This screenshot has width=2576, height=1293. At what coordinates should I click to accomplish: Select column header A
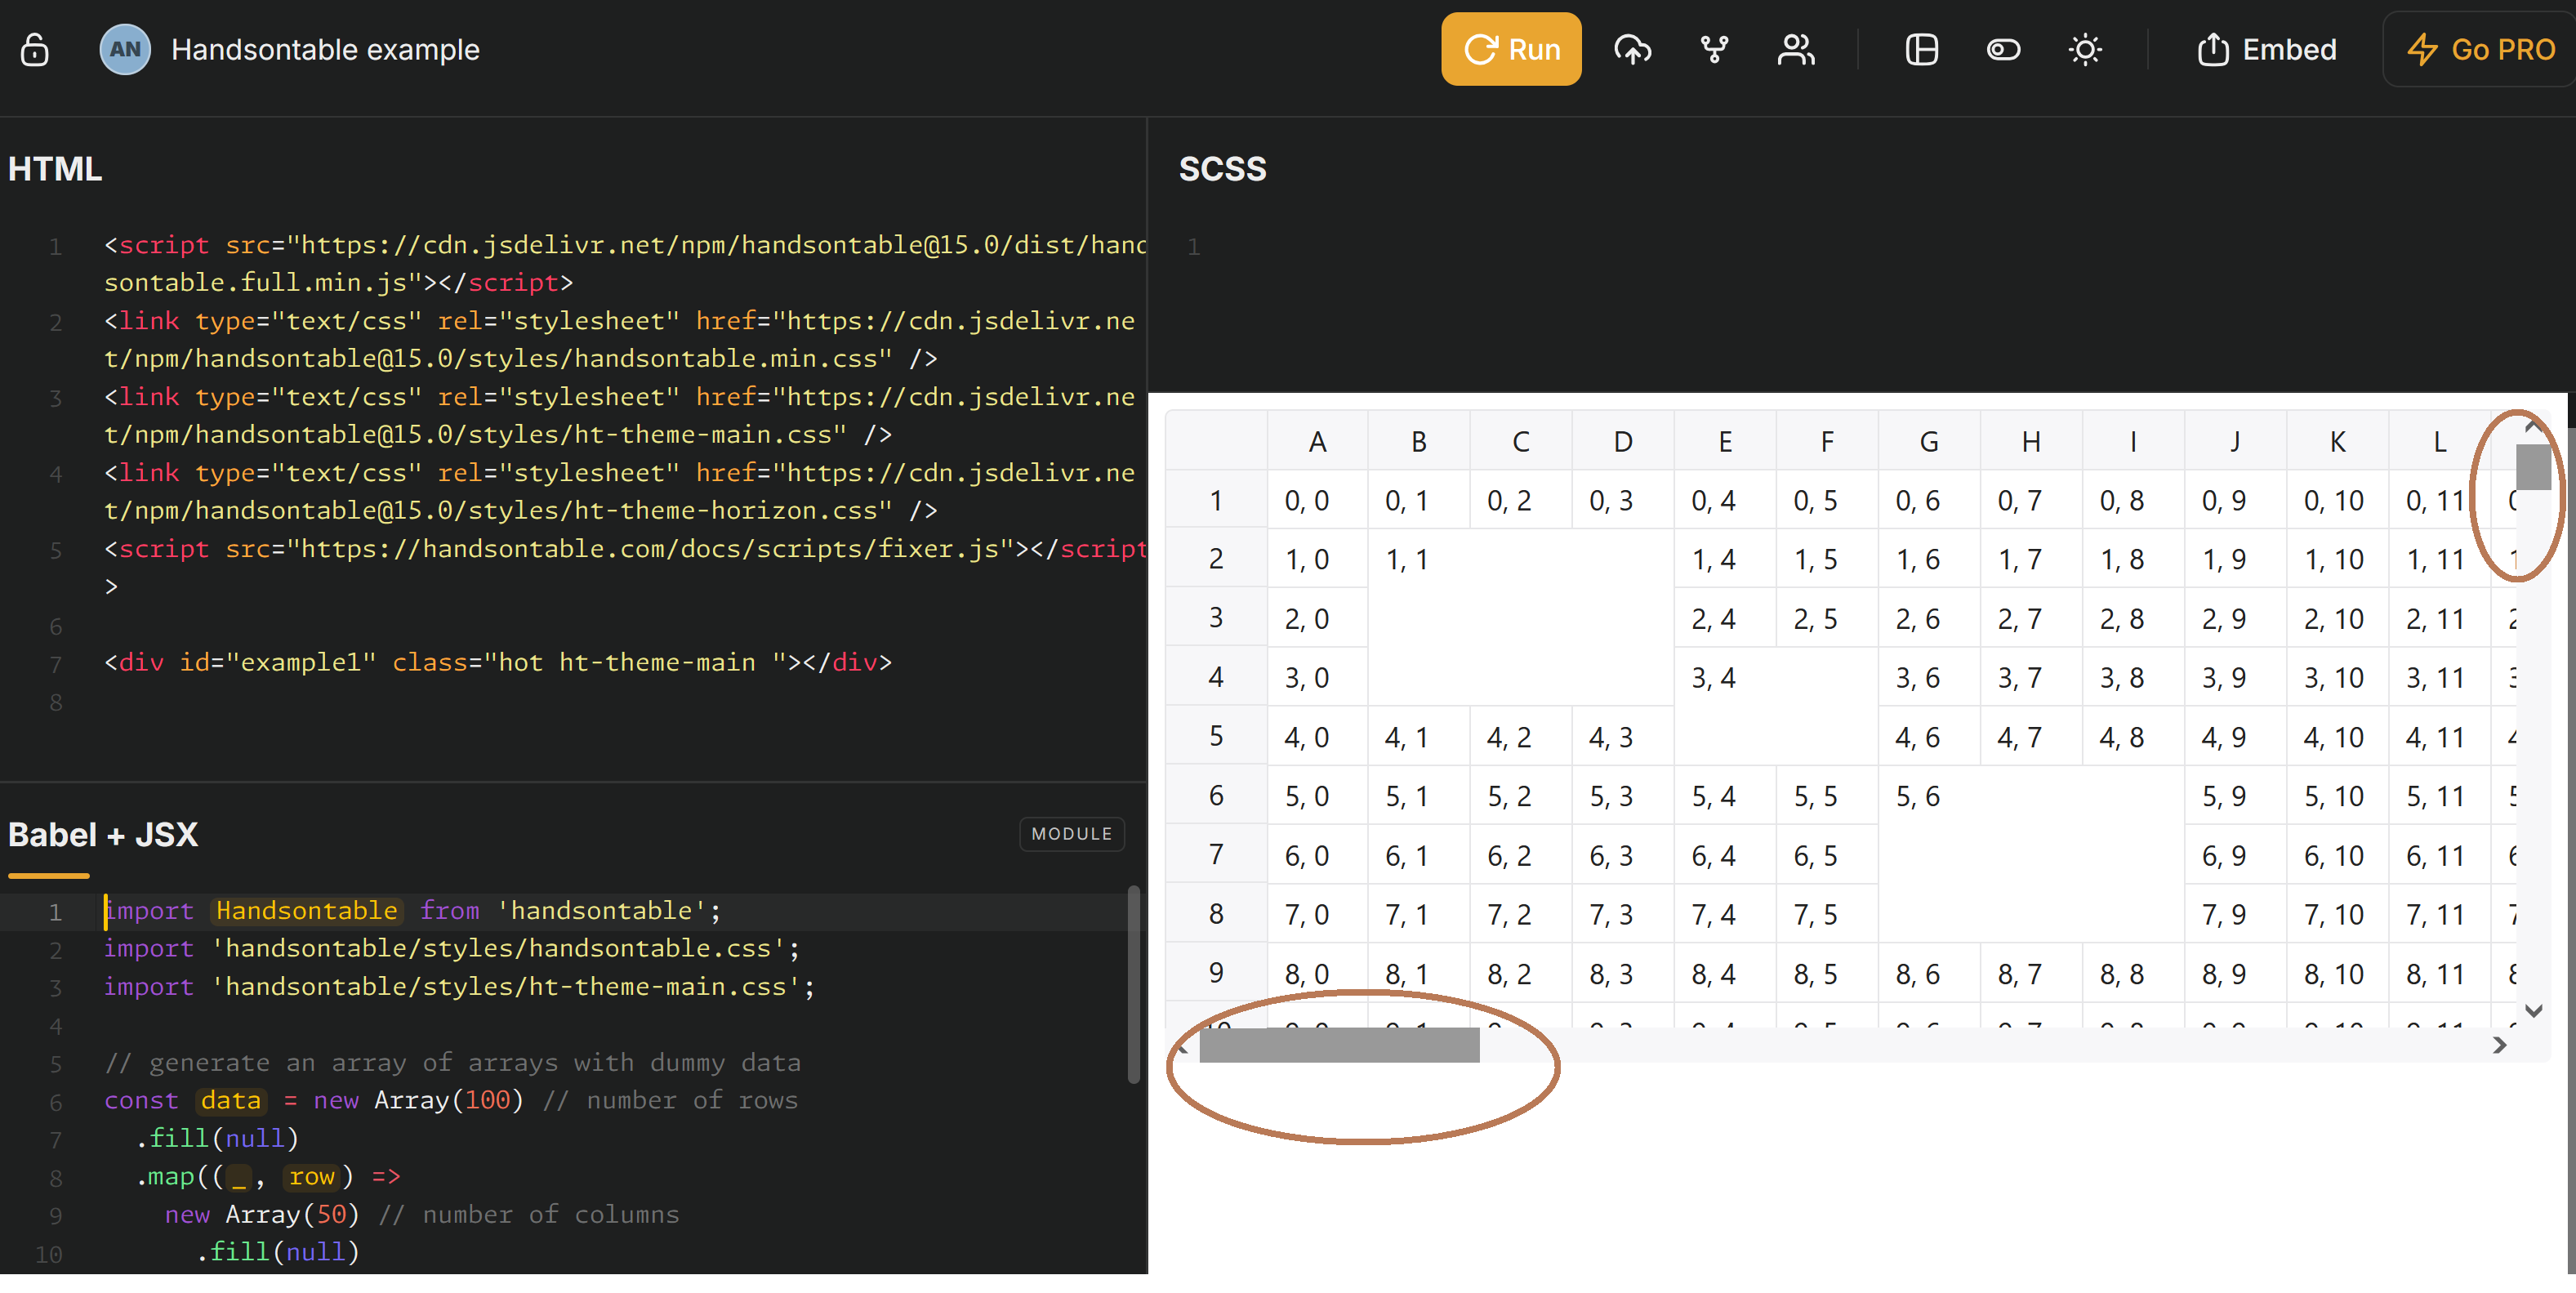click(1317, 441)
